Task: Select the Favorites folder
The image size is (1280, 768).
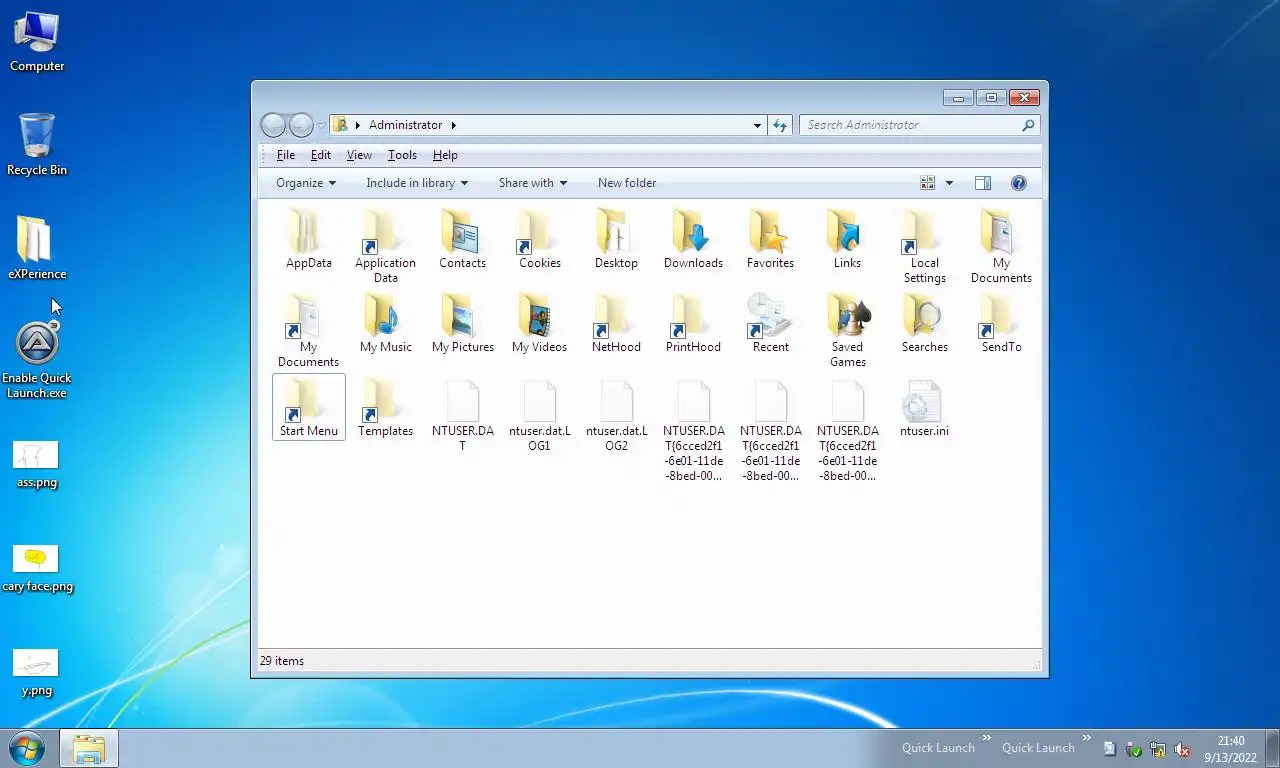Action: (770, 238)
